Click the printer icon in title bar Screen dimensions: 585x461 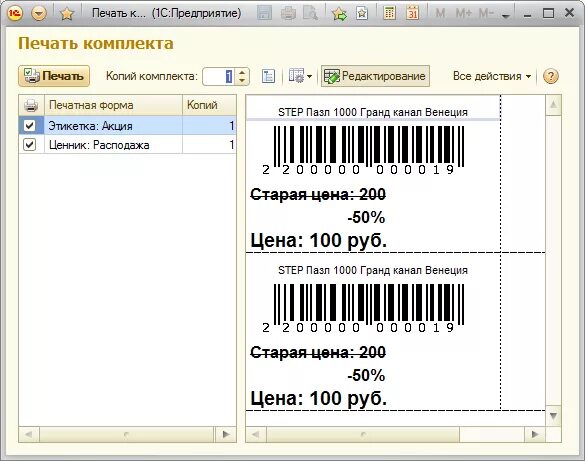pos(288,13)
